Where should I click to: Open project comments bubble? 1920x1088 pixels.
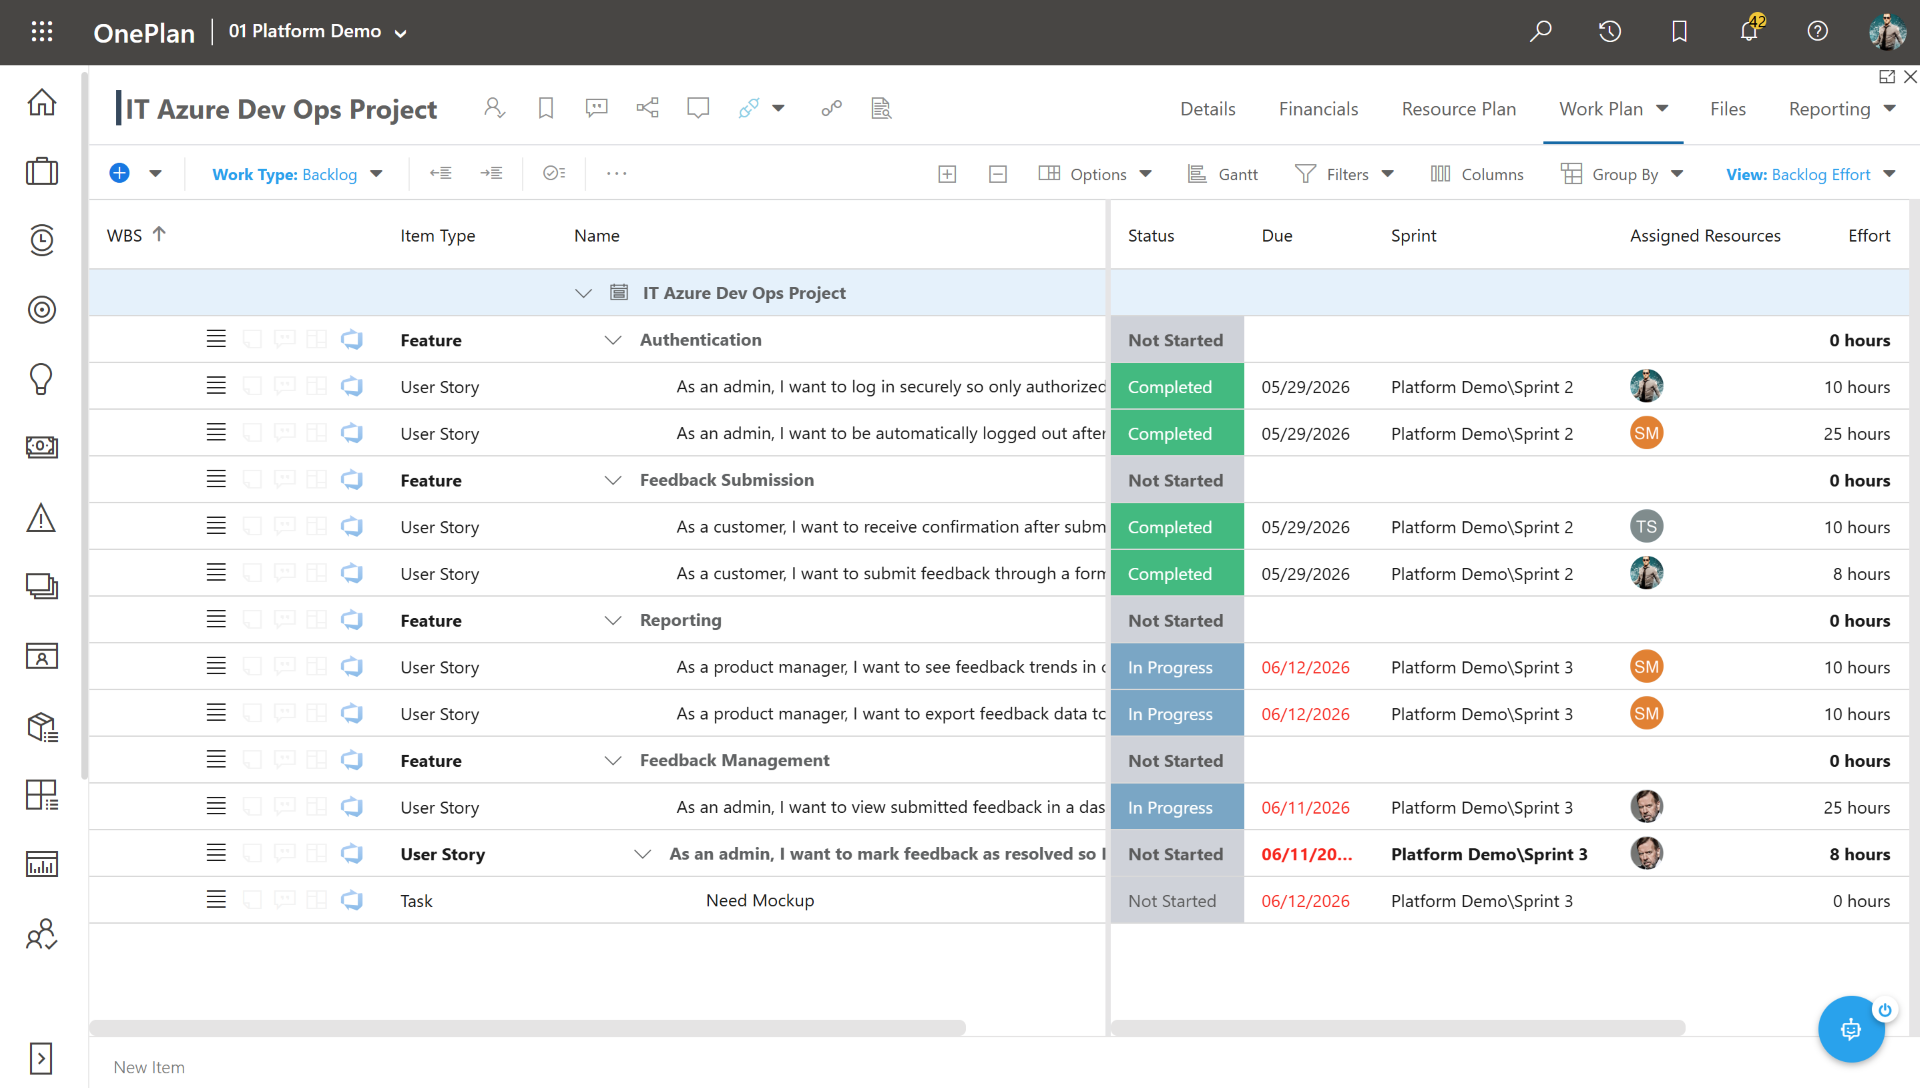coord(597,108)
